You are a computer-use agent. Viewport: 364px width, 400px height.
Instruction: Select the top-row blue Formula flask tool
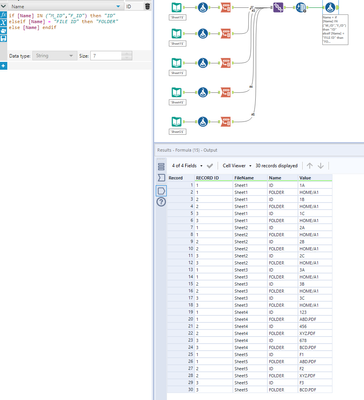pyautogui.click(x=203, y=7)
